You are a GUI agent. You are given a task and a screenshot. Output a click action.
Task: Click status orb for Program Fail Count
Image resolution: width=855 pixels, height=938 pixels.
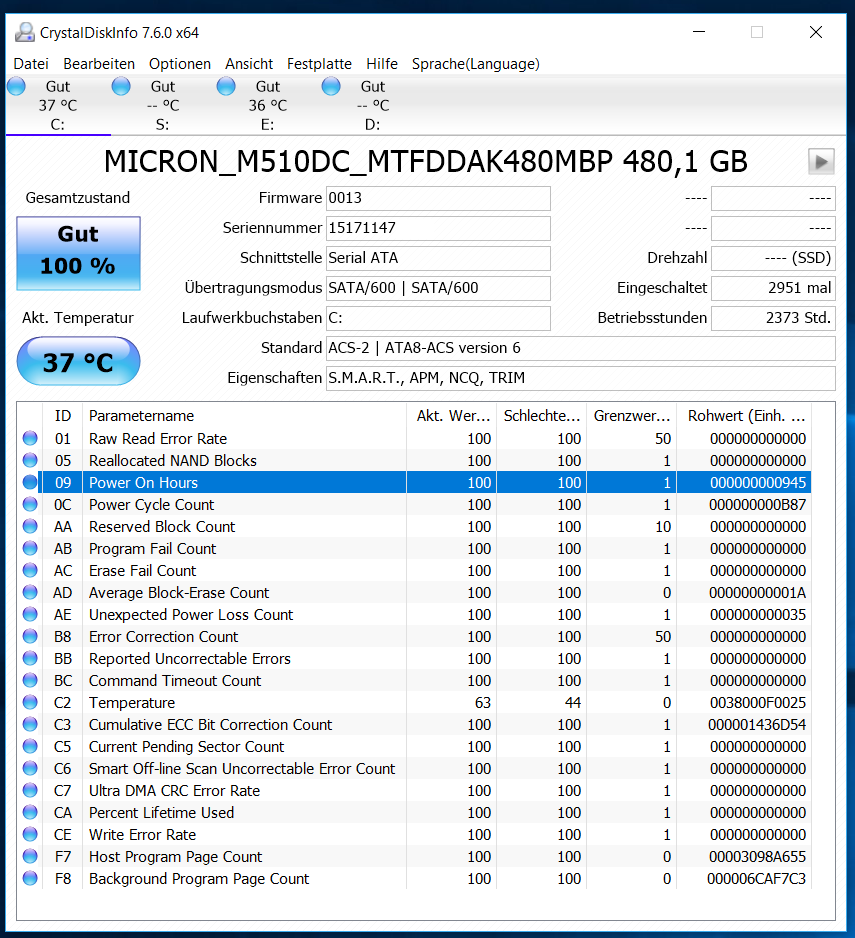click(30, 549)
